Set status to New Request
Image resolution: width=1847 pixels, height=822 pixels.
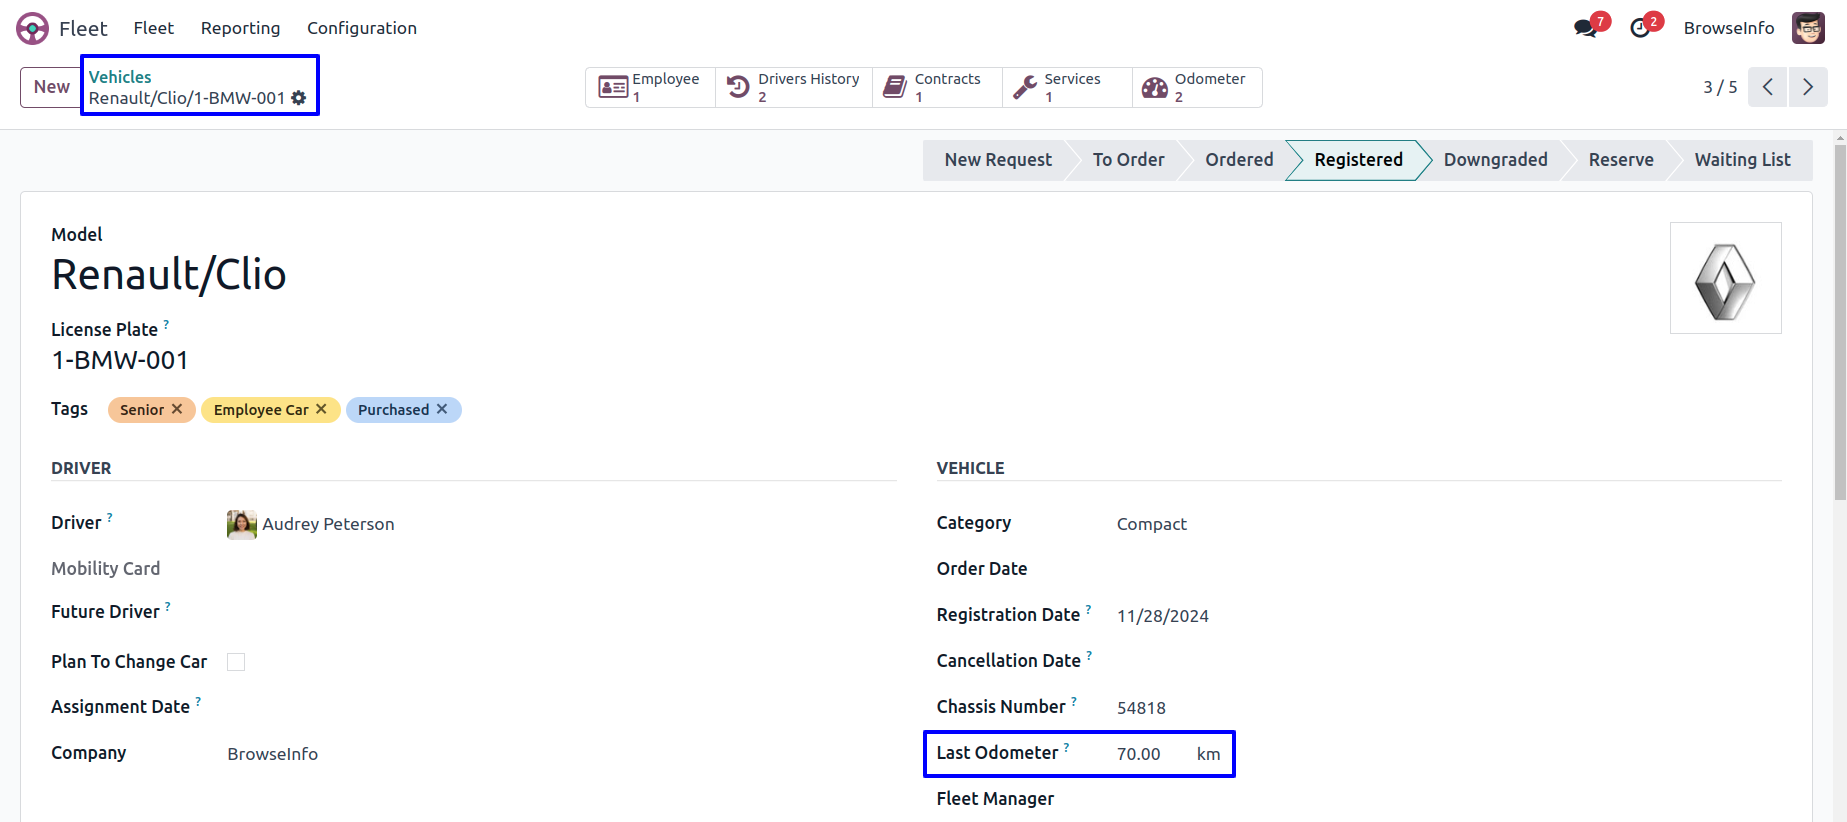tap(997, 160)
